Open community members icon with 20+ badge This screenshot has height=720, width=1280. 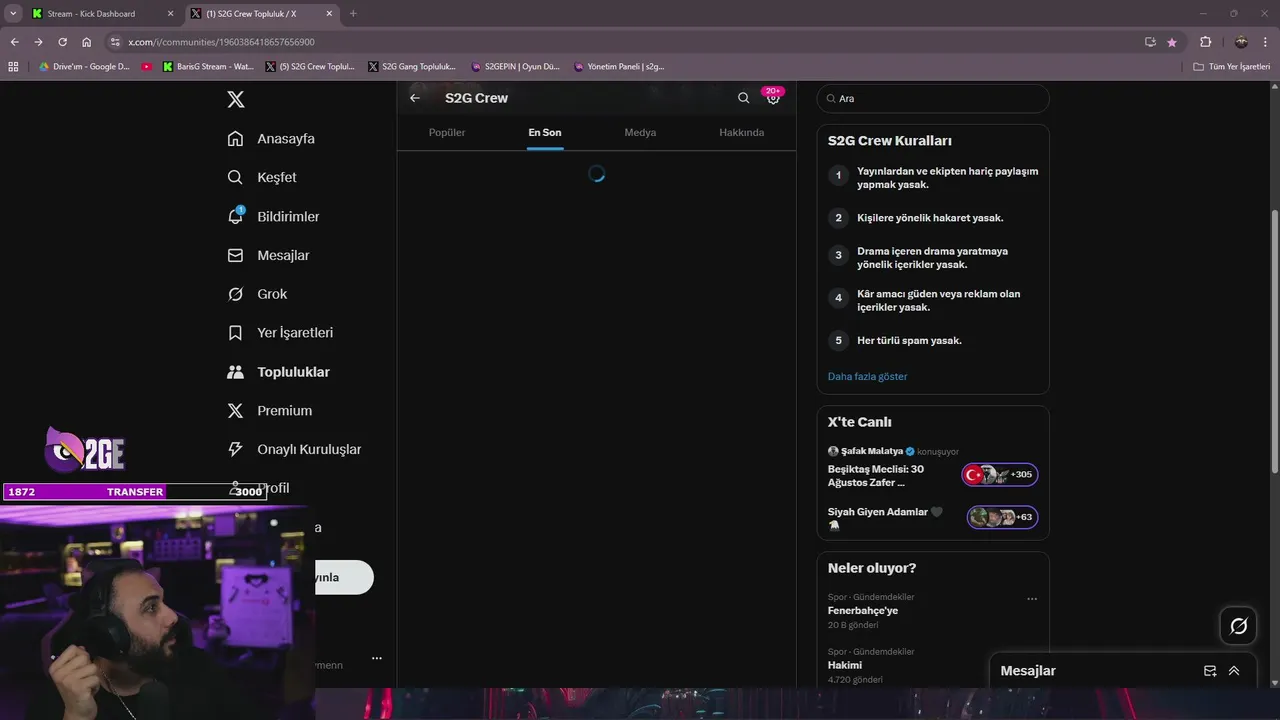pos(773,97)
